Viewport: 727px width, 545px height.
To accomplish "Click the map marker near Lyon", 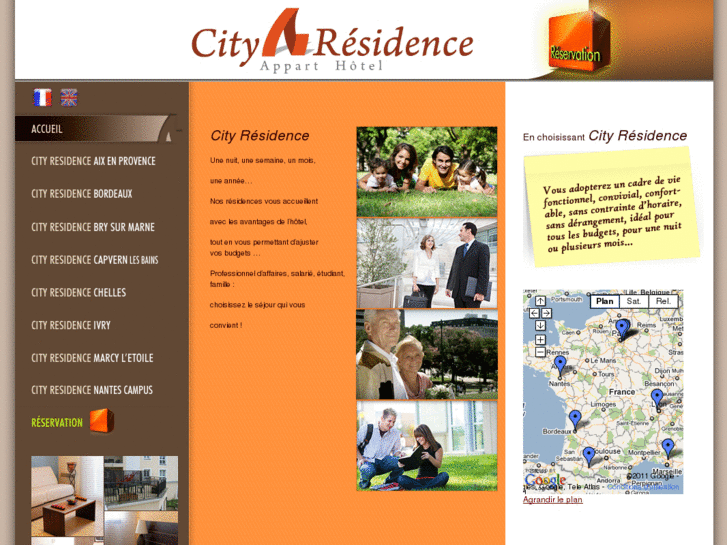I will pyautogui.click(x=657, y=399).
